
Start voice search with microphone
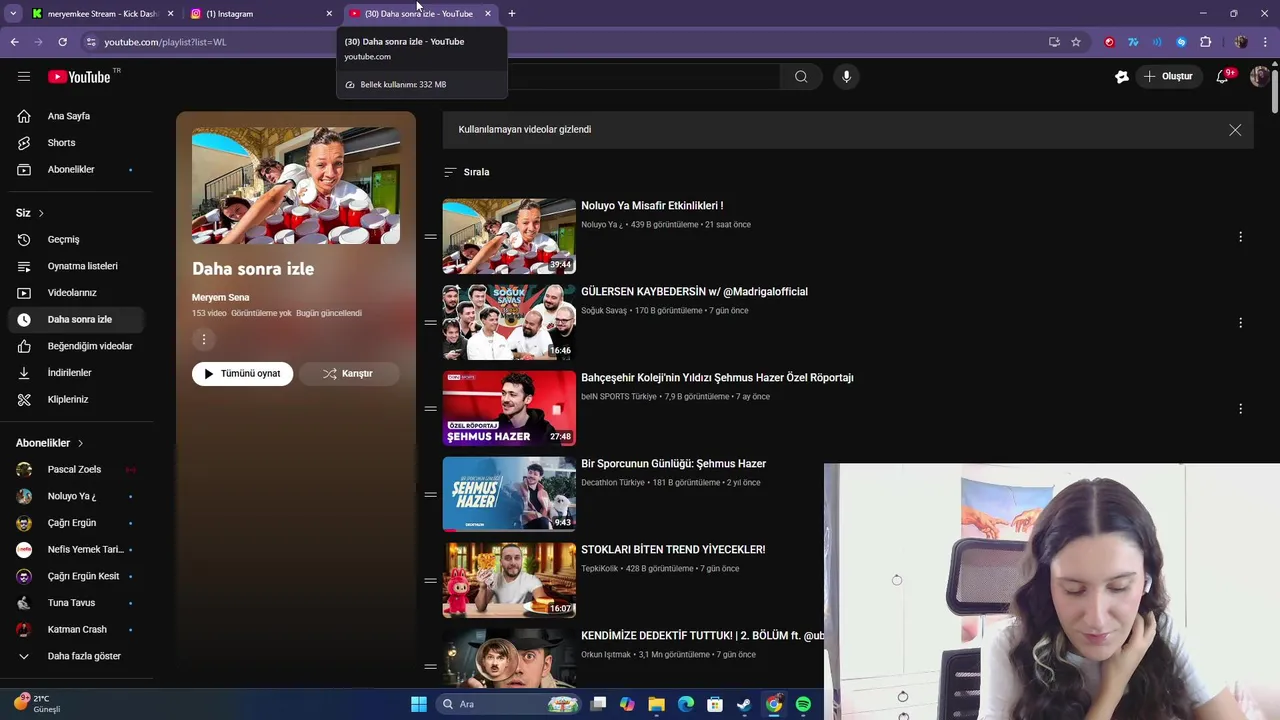tap(846, 77)
